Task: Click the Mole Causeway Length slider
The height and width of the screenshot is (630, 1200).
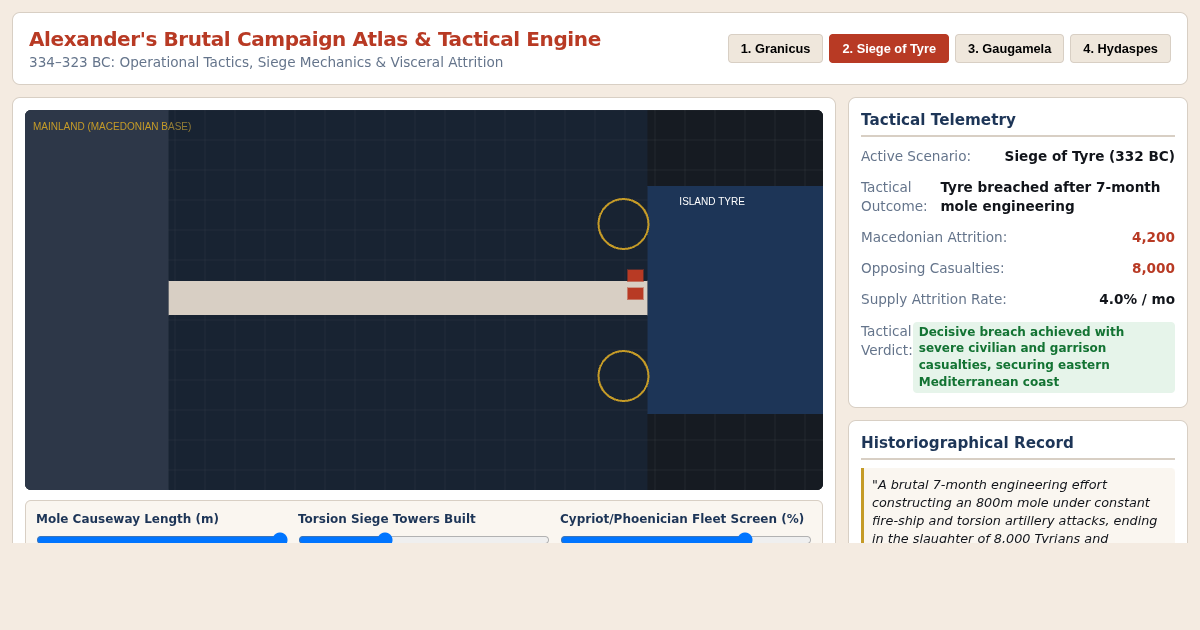Action: pos(162,539)
